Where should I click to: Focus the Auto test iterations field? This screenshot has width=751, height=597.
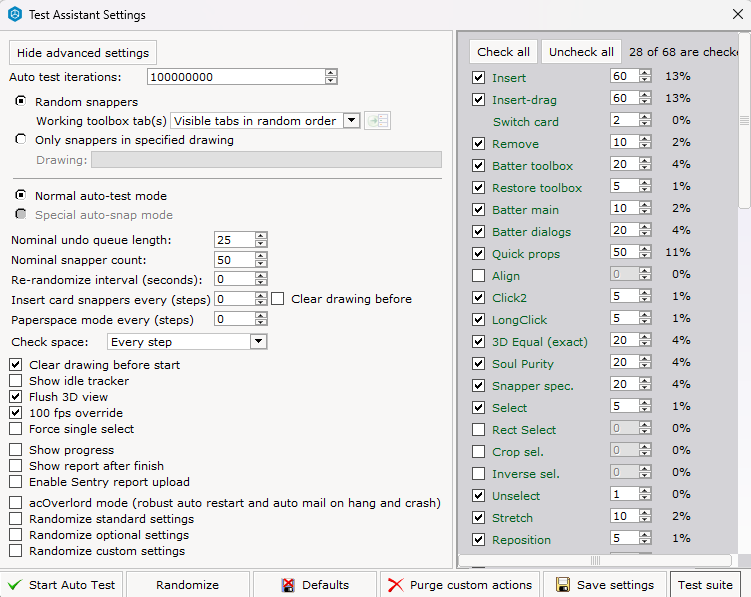click(x=236, y=77)
